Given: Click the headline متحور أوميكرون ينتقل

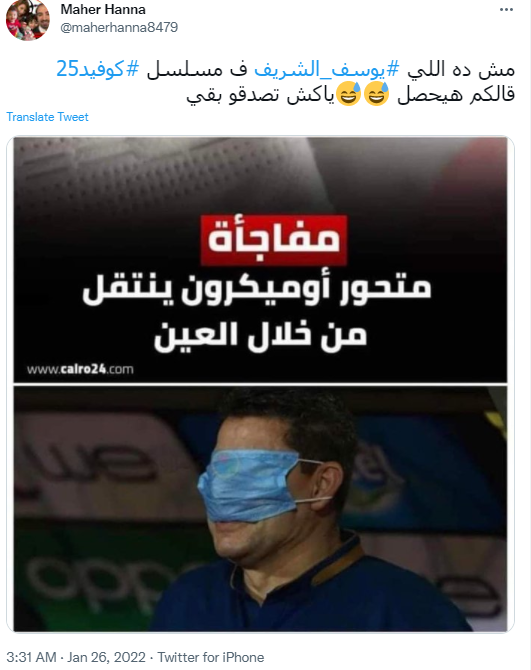Looking at the screenshot, I should coord(256,289).
